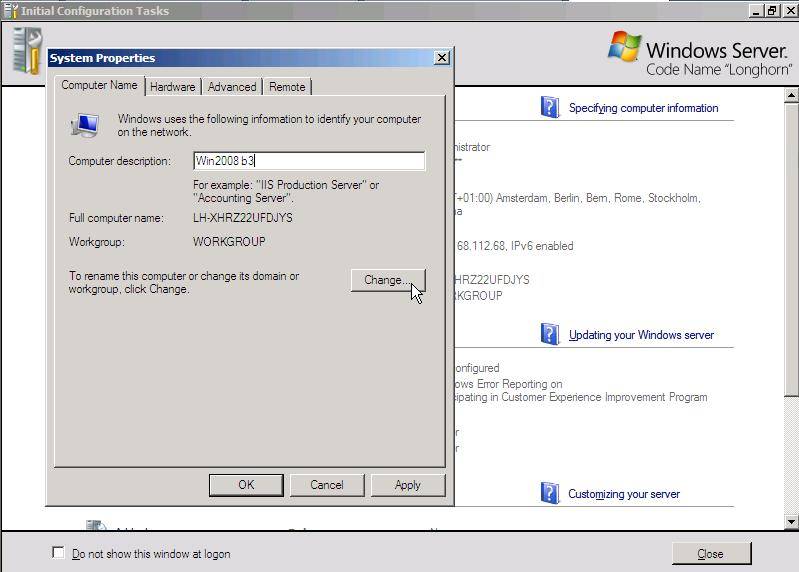Click the computer icon in System Properties

pyautogui.click(x=85, y=125)
